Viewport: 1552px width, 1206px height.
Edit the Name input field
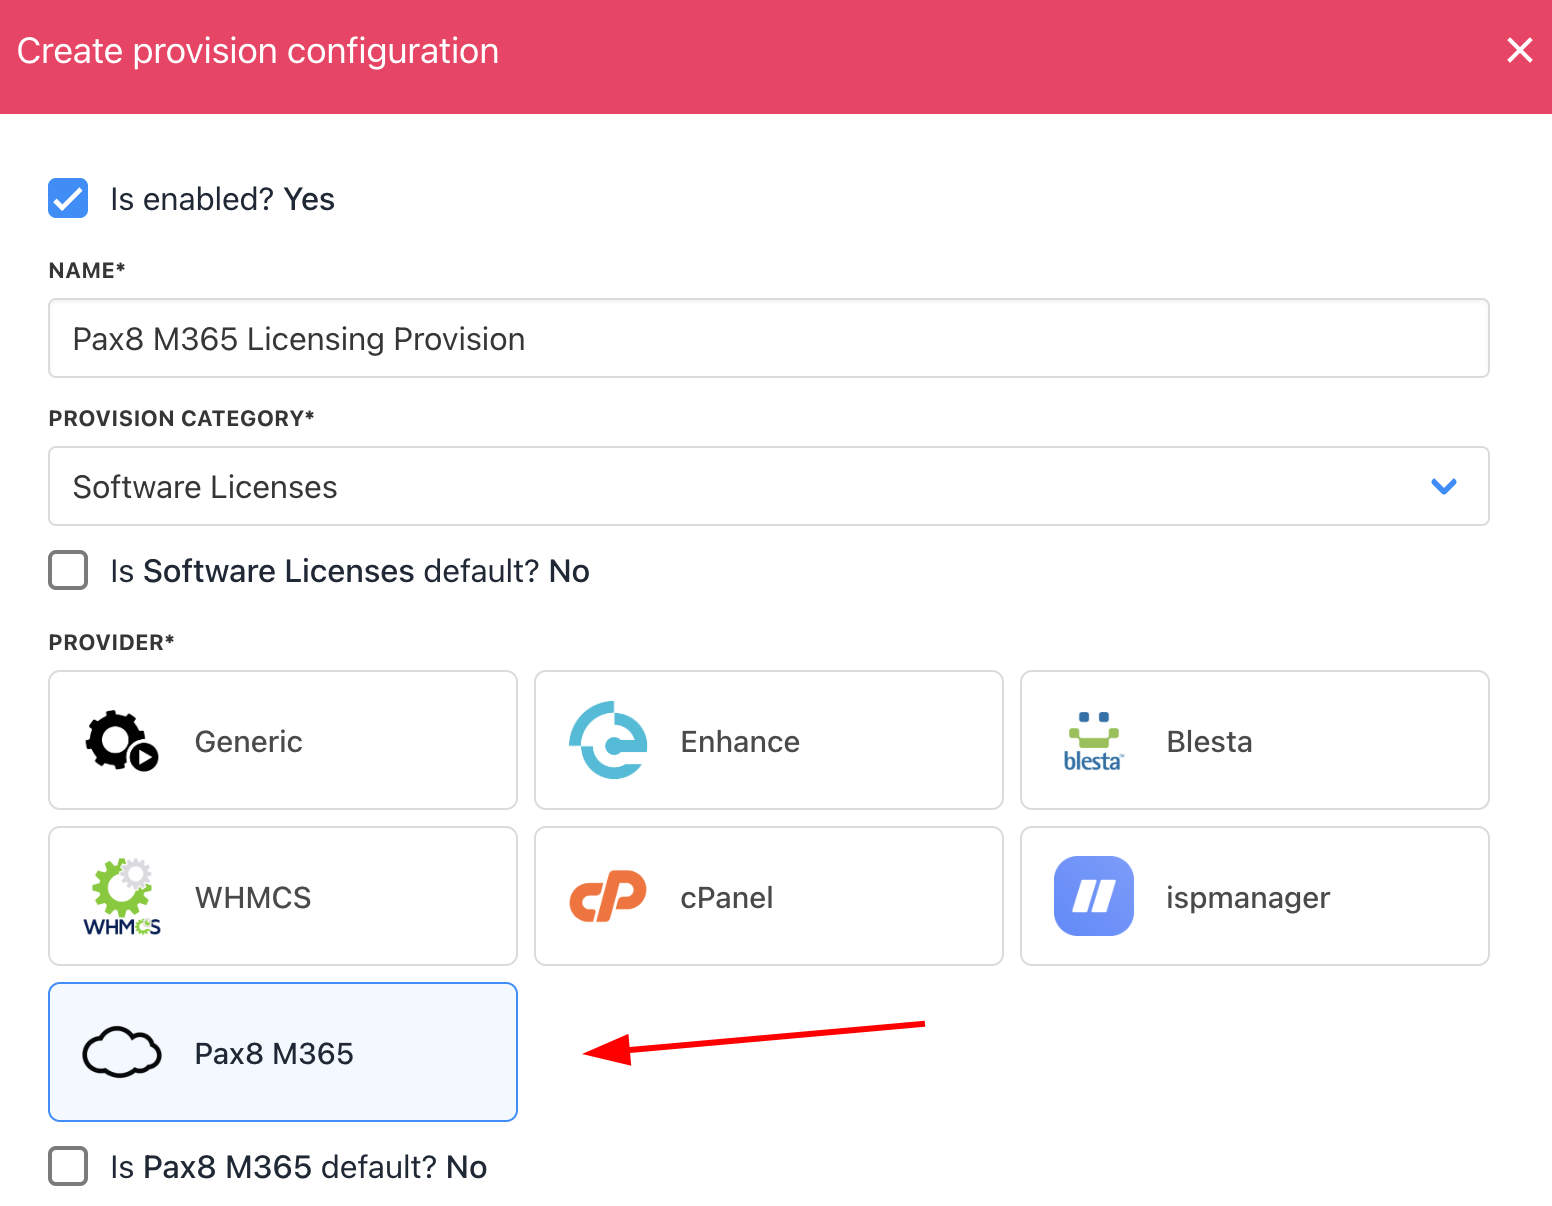768,338
